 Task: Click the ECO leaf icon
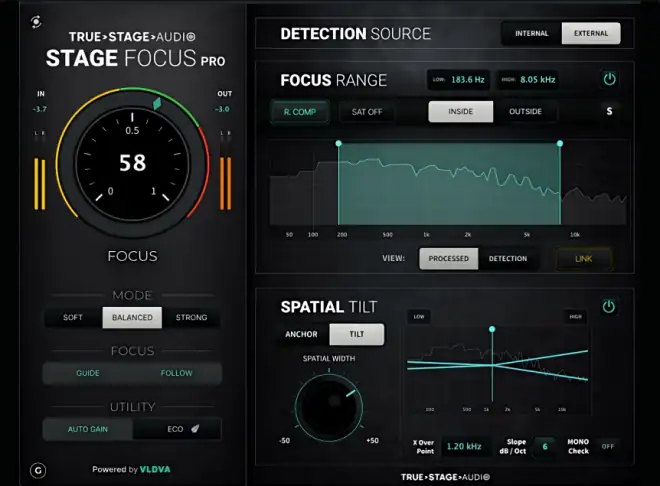(x=195, y=429)
